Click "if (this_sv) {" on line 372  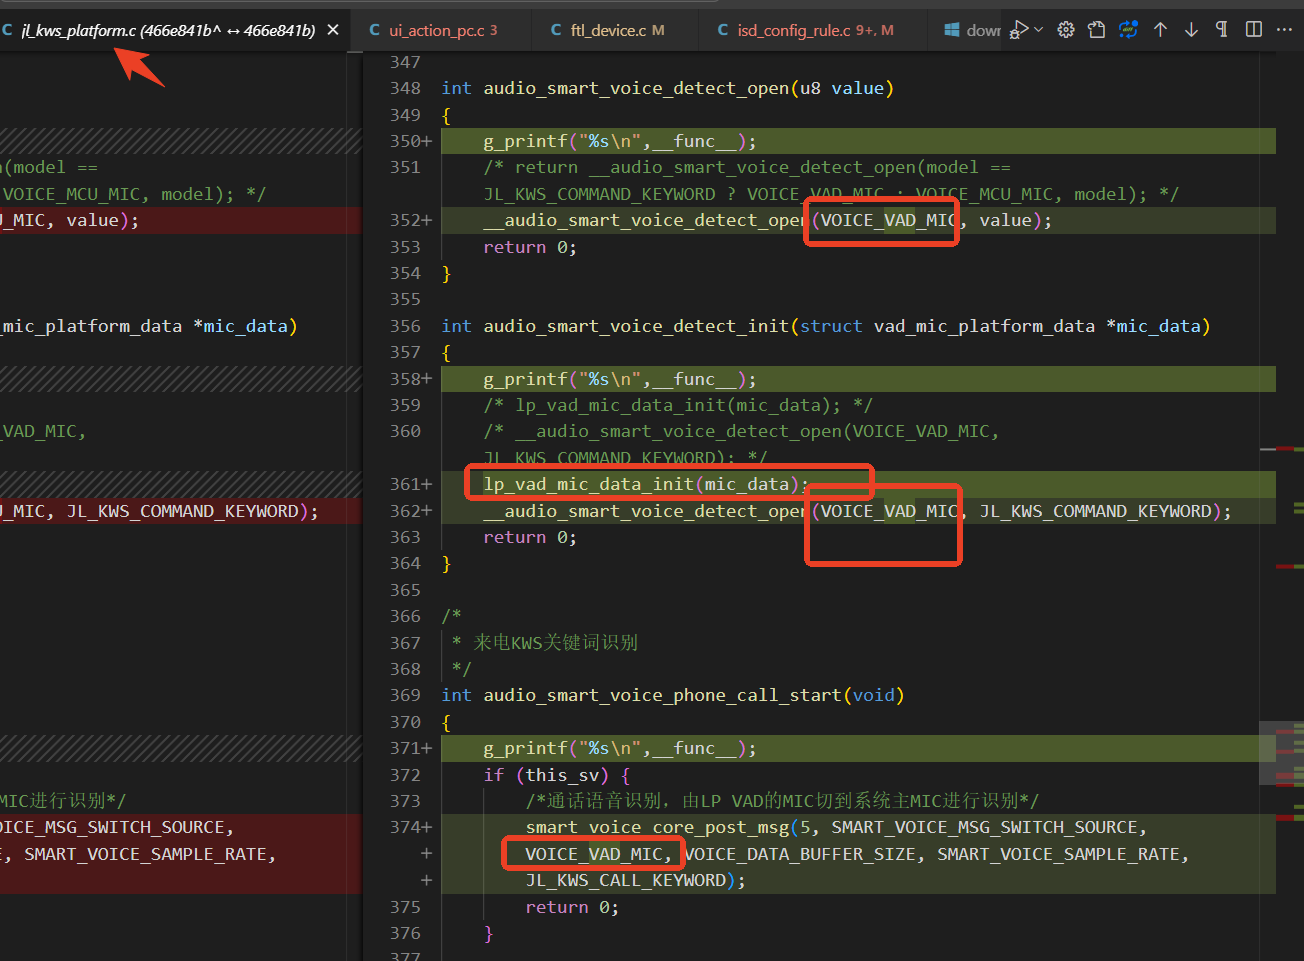pos(557,775)
